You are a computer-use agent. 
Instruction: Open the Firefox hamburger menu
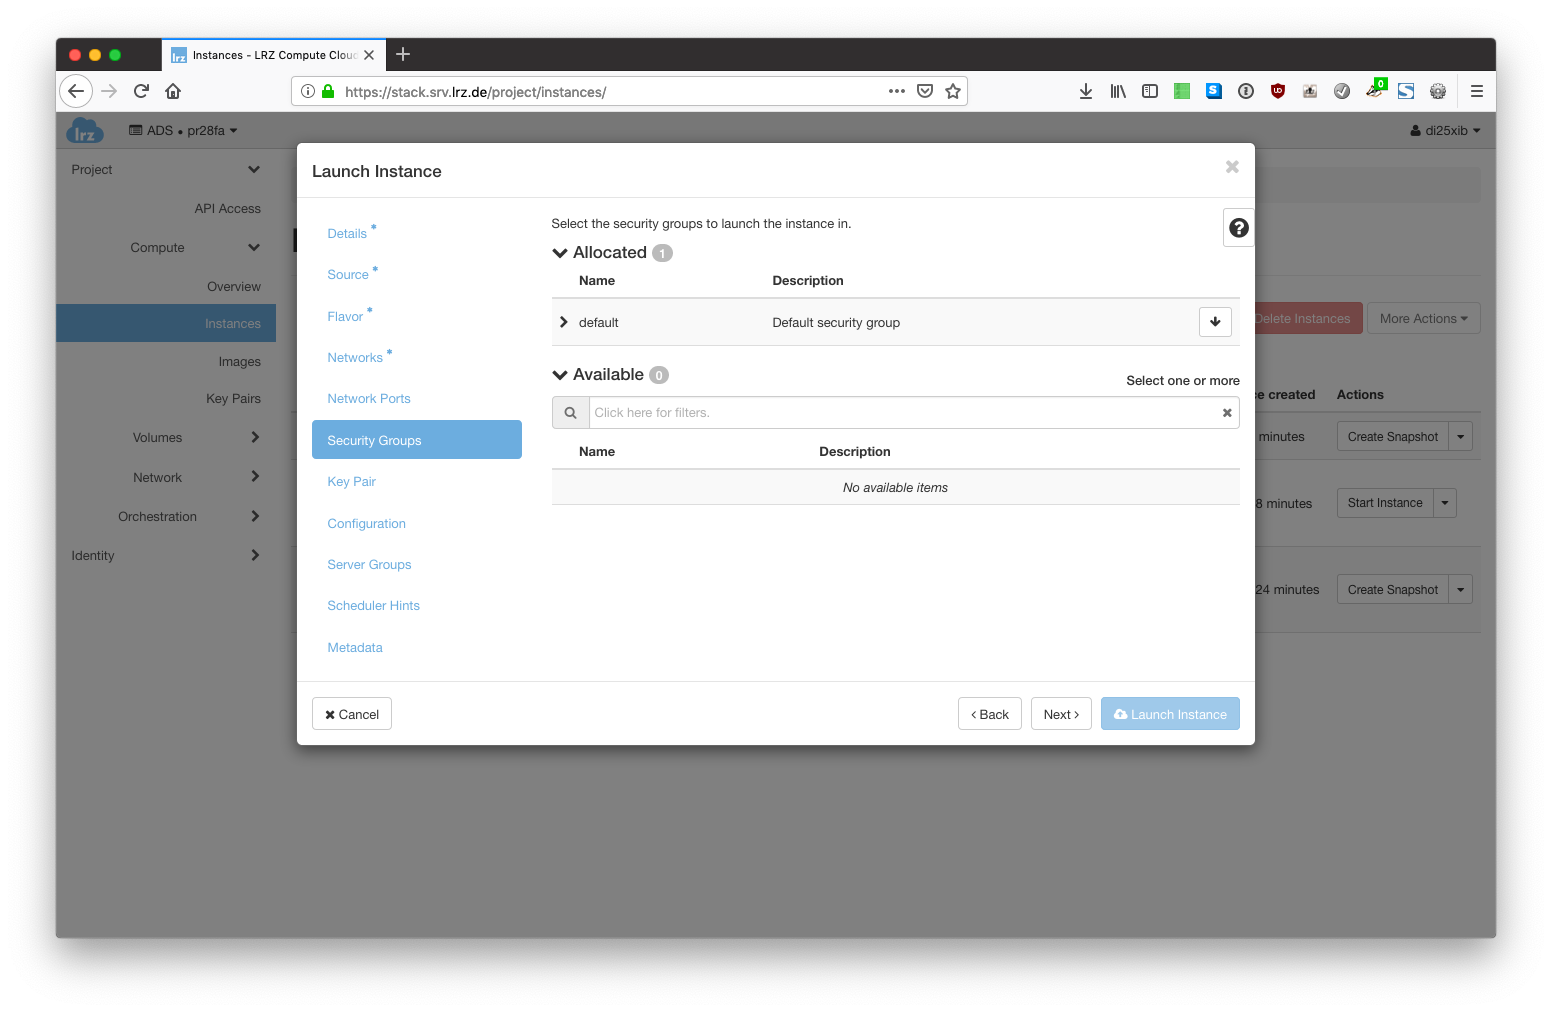(x=1476, y=91)
